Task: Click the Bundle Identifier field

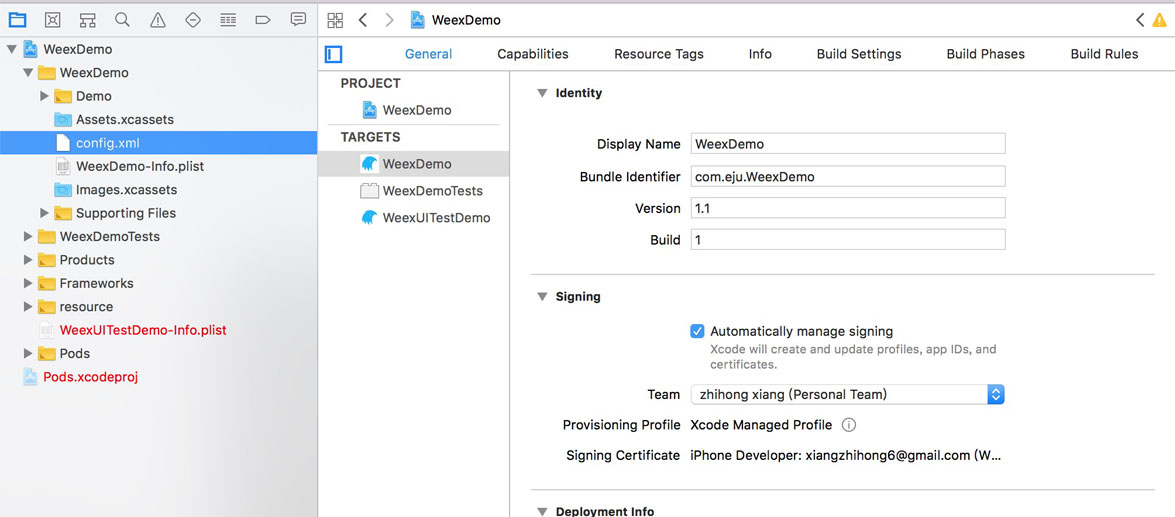Action: pyautogui.click(x=847, y=177)
